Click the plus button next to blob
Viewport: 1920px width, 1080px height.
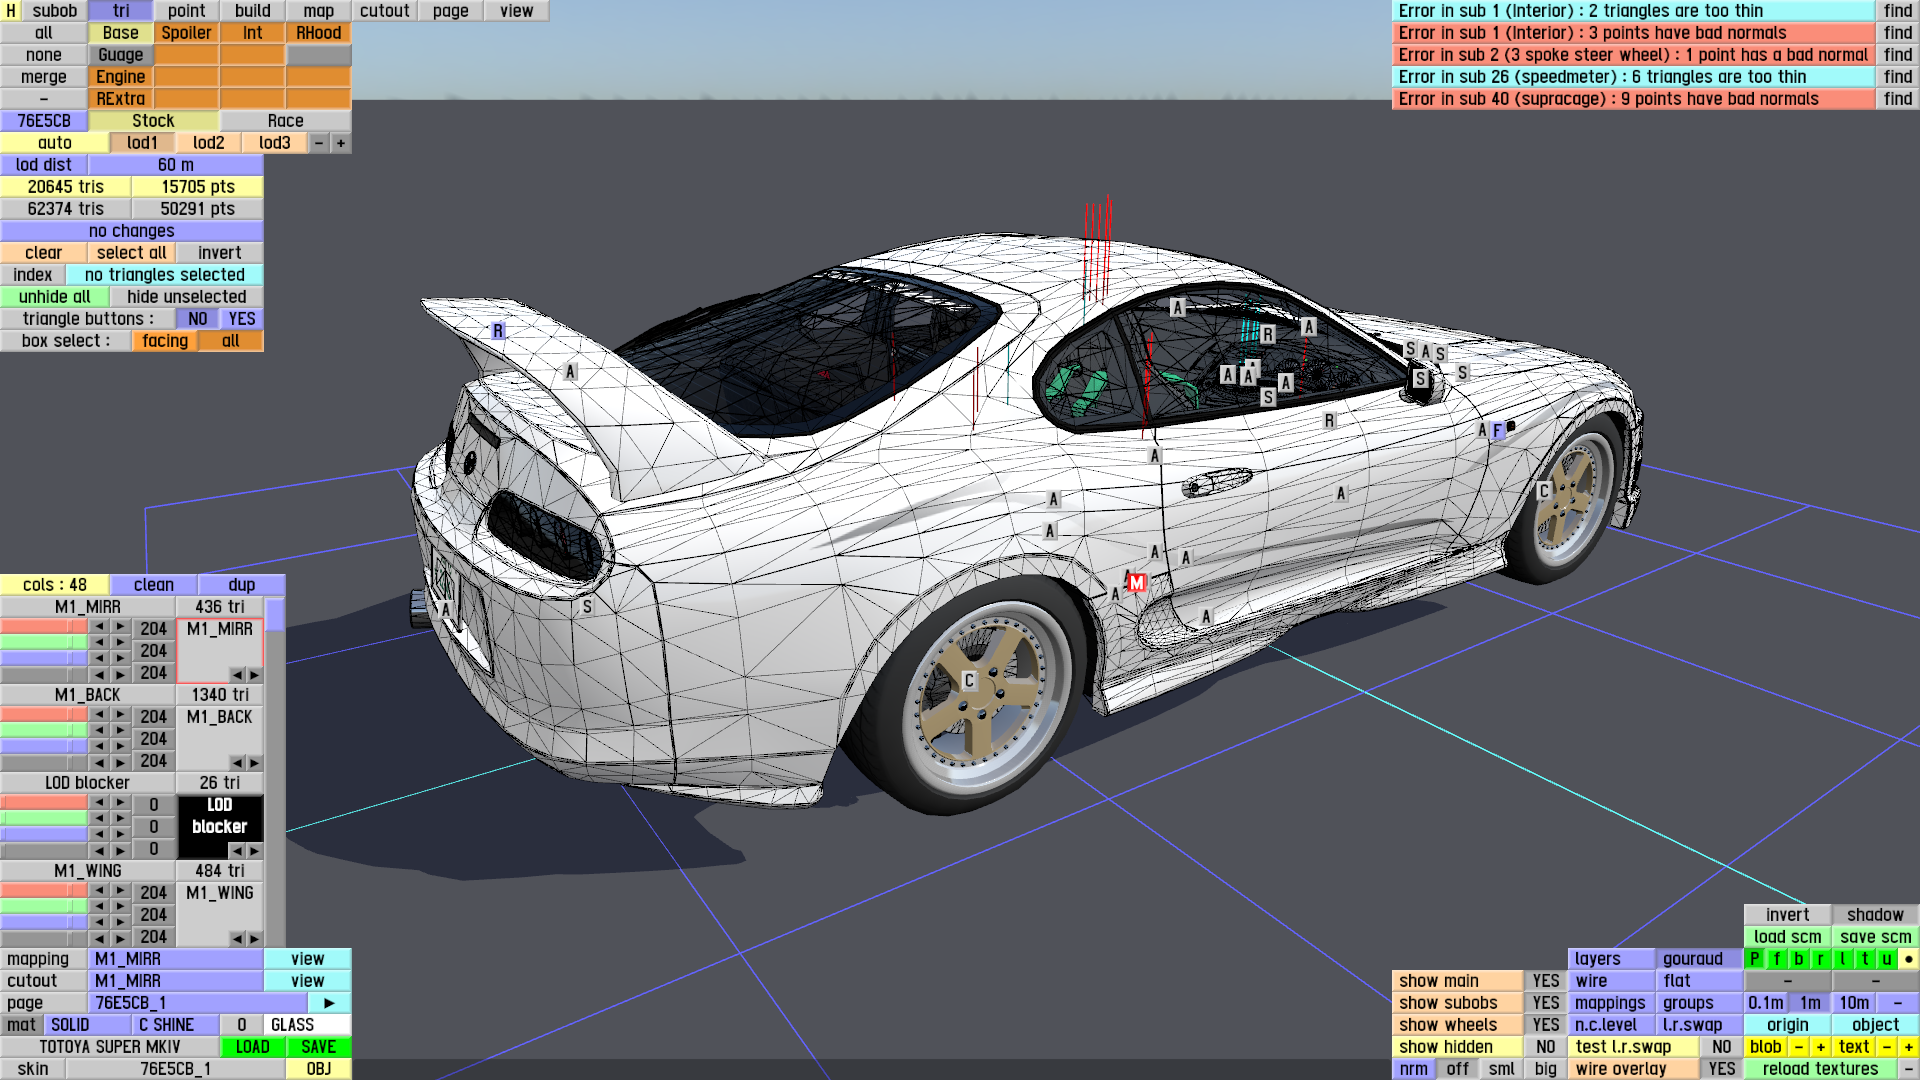coord(1820,1047)
